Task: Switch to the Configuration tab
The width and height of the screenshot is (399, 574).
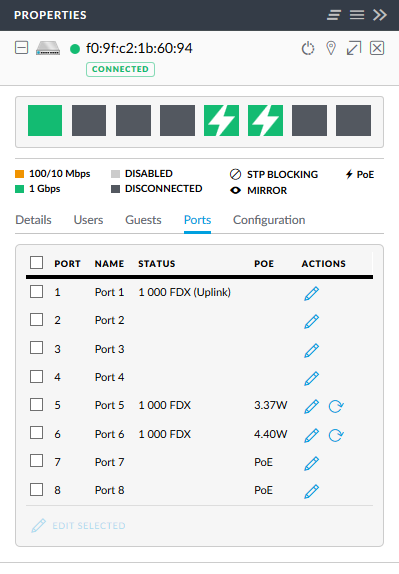Action: coord(269,220)
